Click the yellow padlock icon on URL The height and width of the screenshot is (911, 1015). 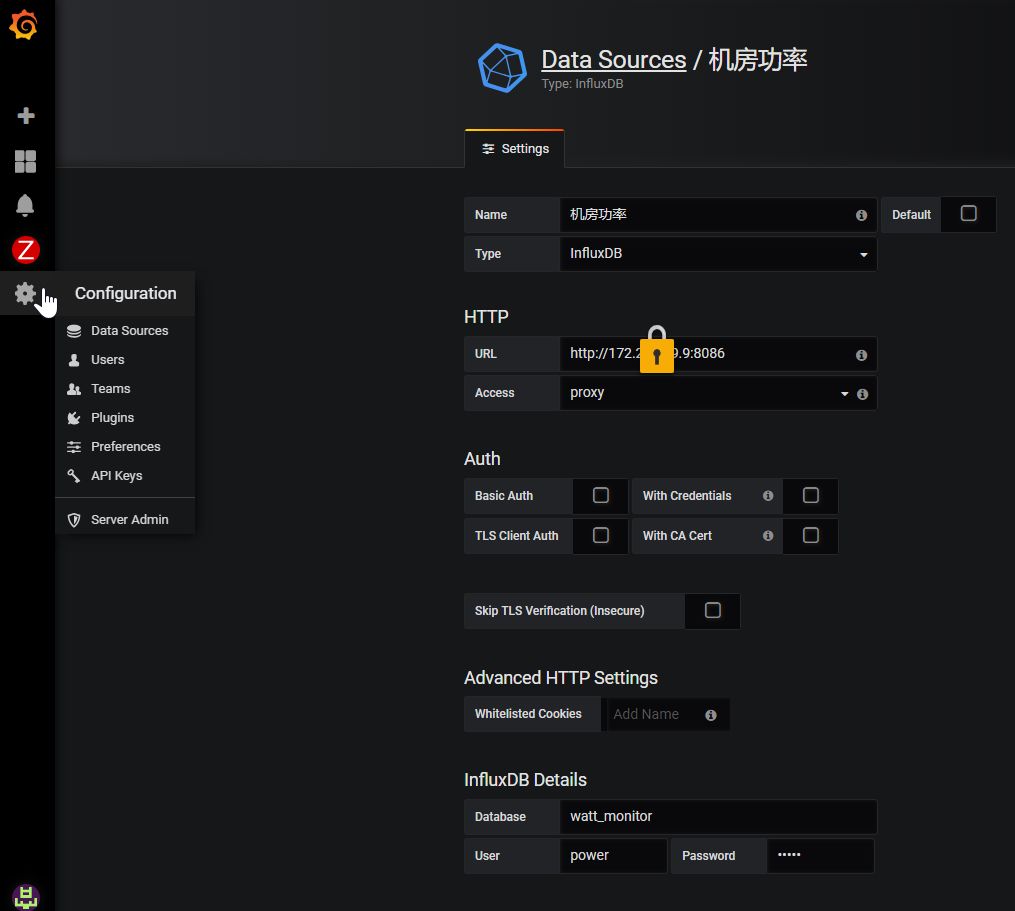click(657, 350)
